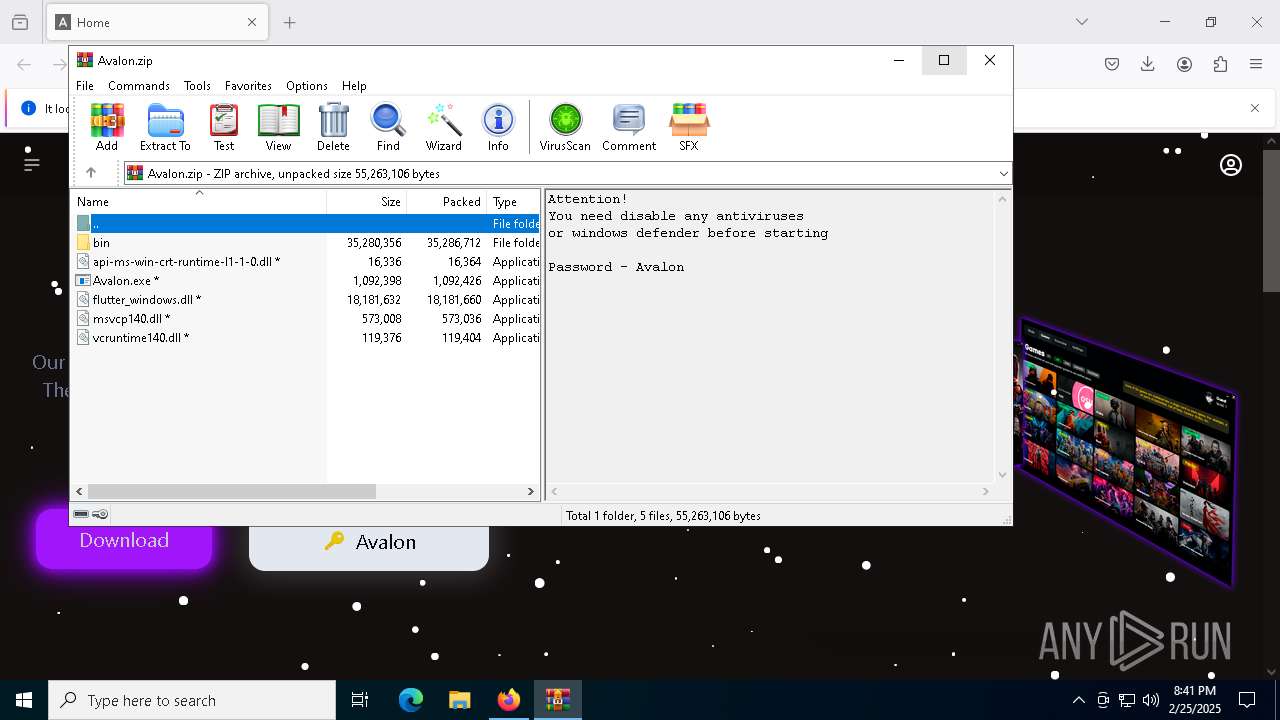Viewport: 1280px width, 720px height.
Task: Open File Explorer from taskbar
Action: (460, 700)
